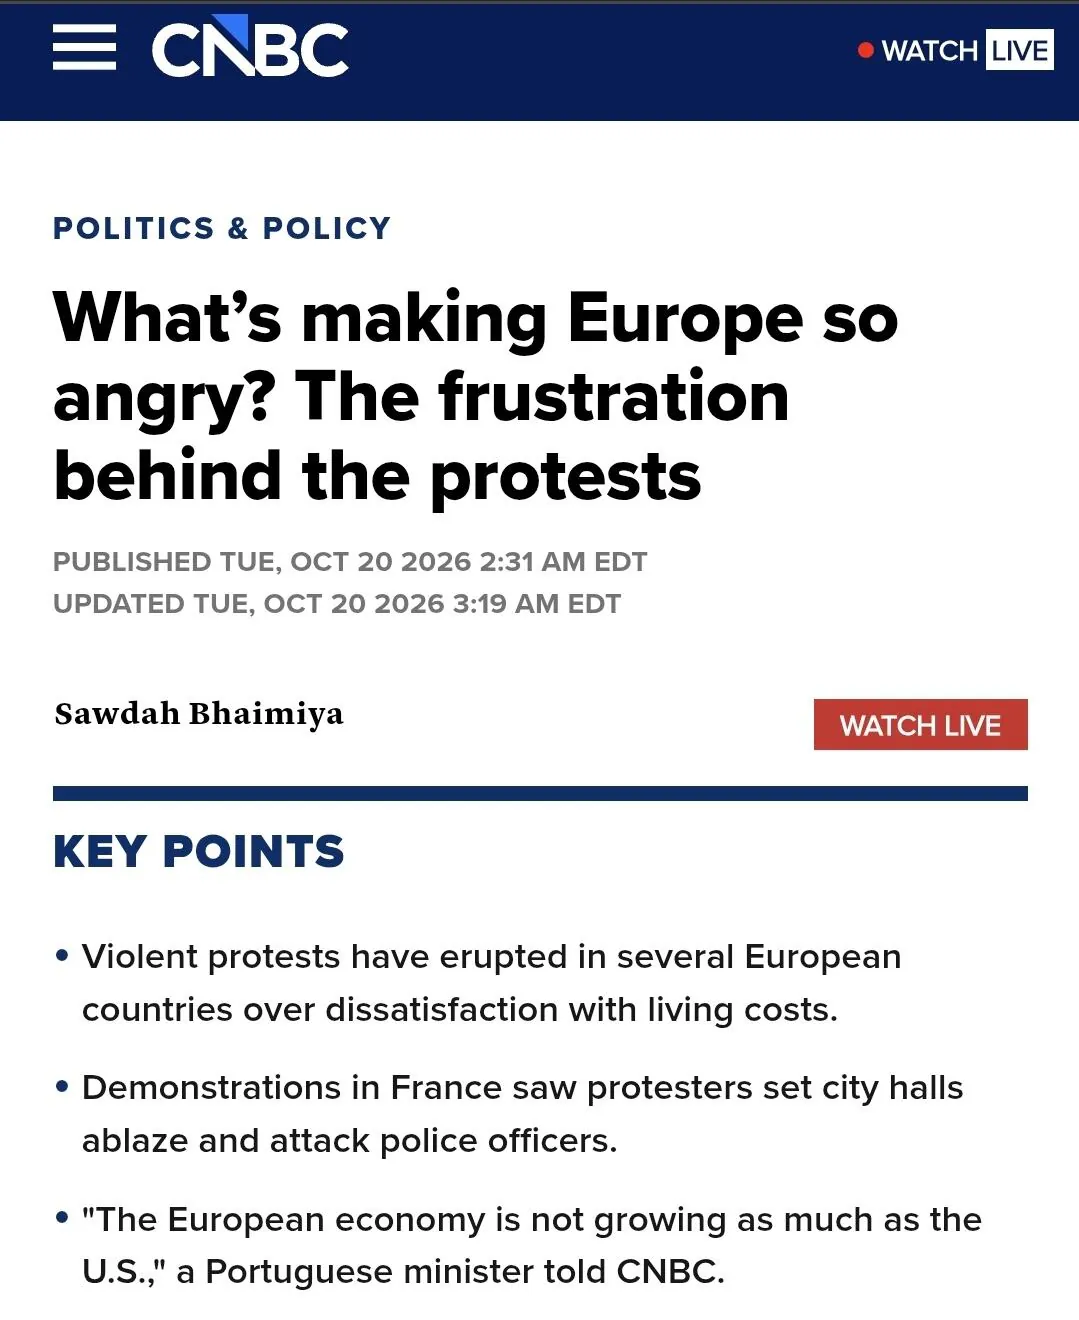Screen dimensions: 1079x1320
Task: Select the article headline about Europe protests
Action: pyautogui.click(x=476, y=397)
